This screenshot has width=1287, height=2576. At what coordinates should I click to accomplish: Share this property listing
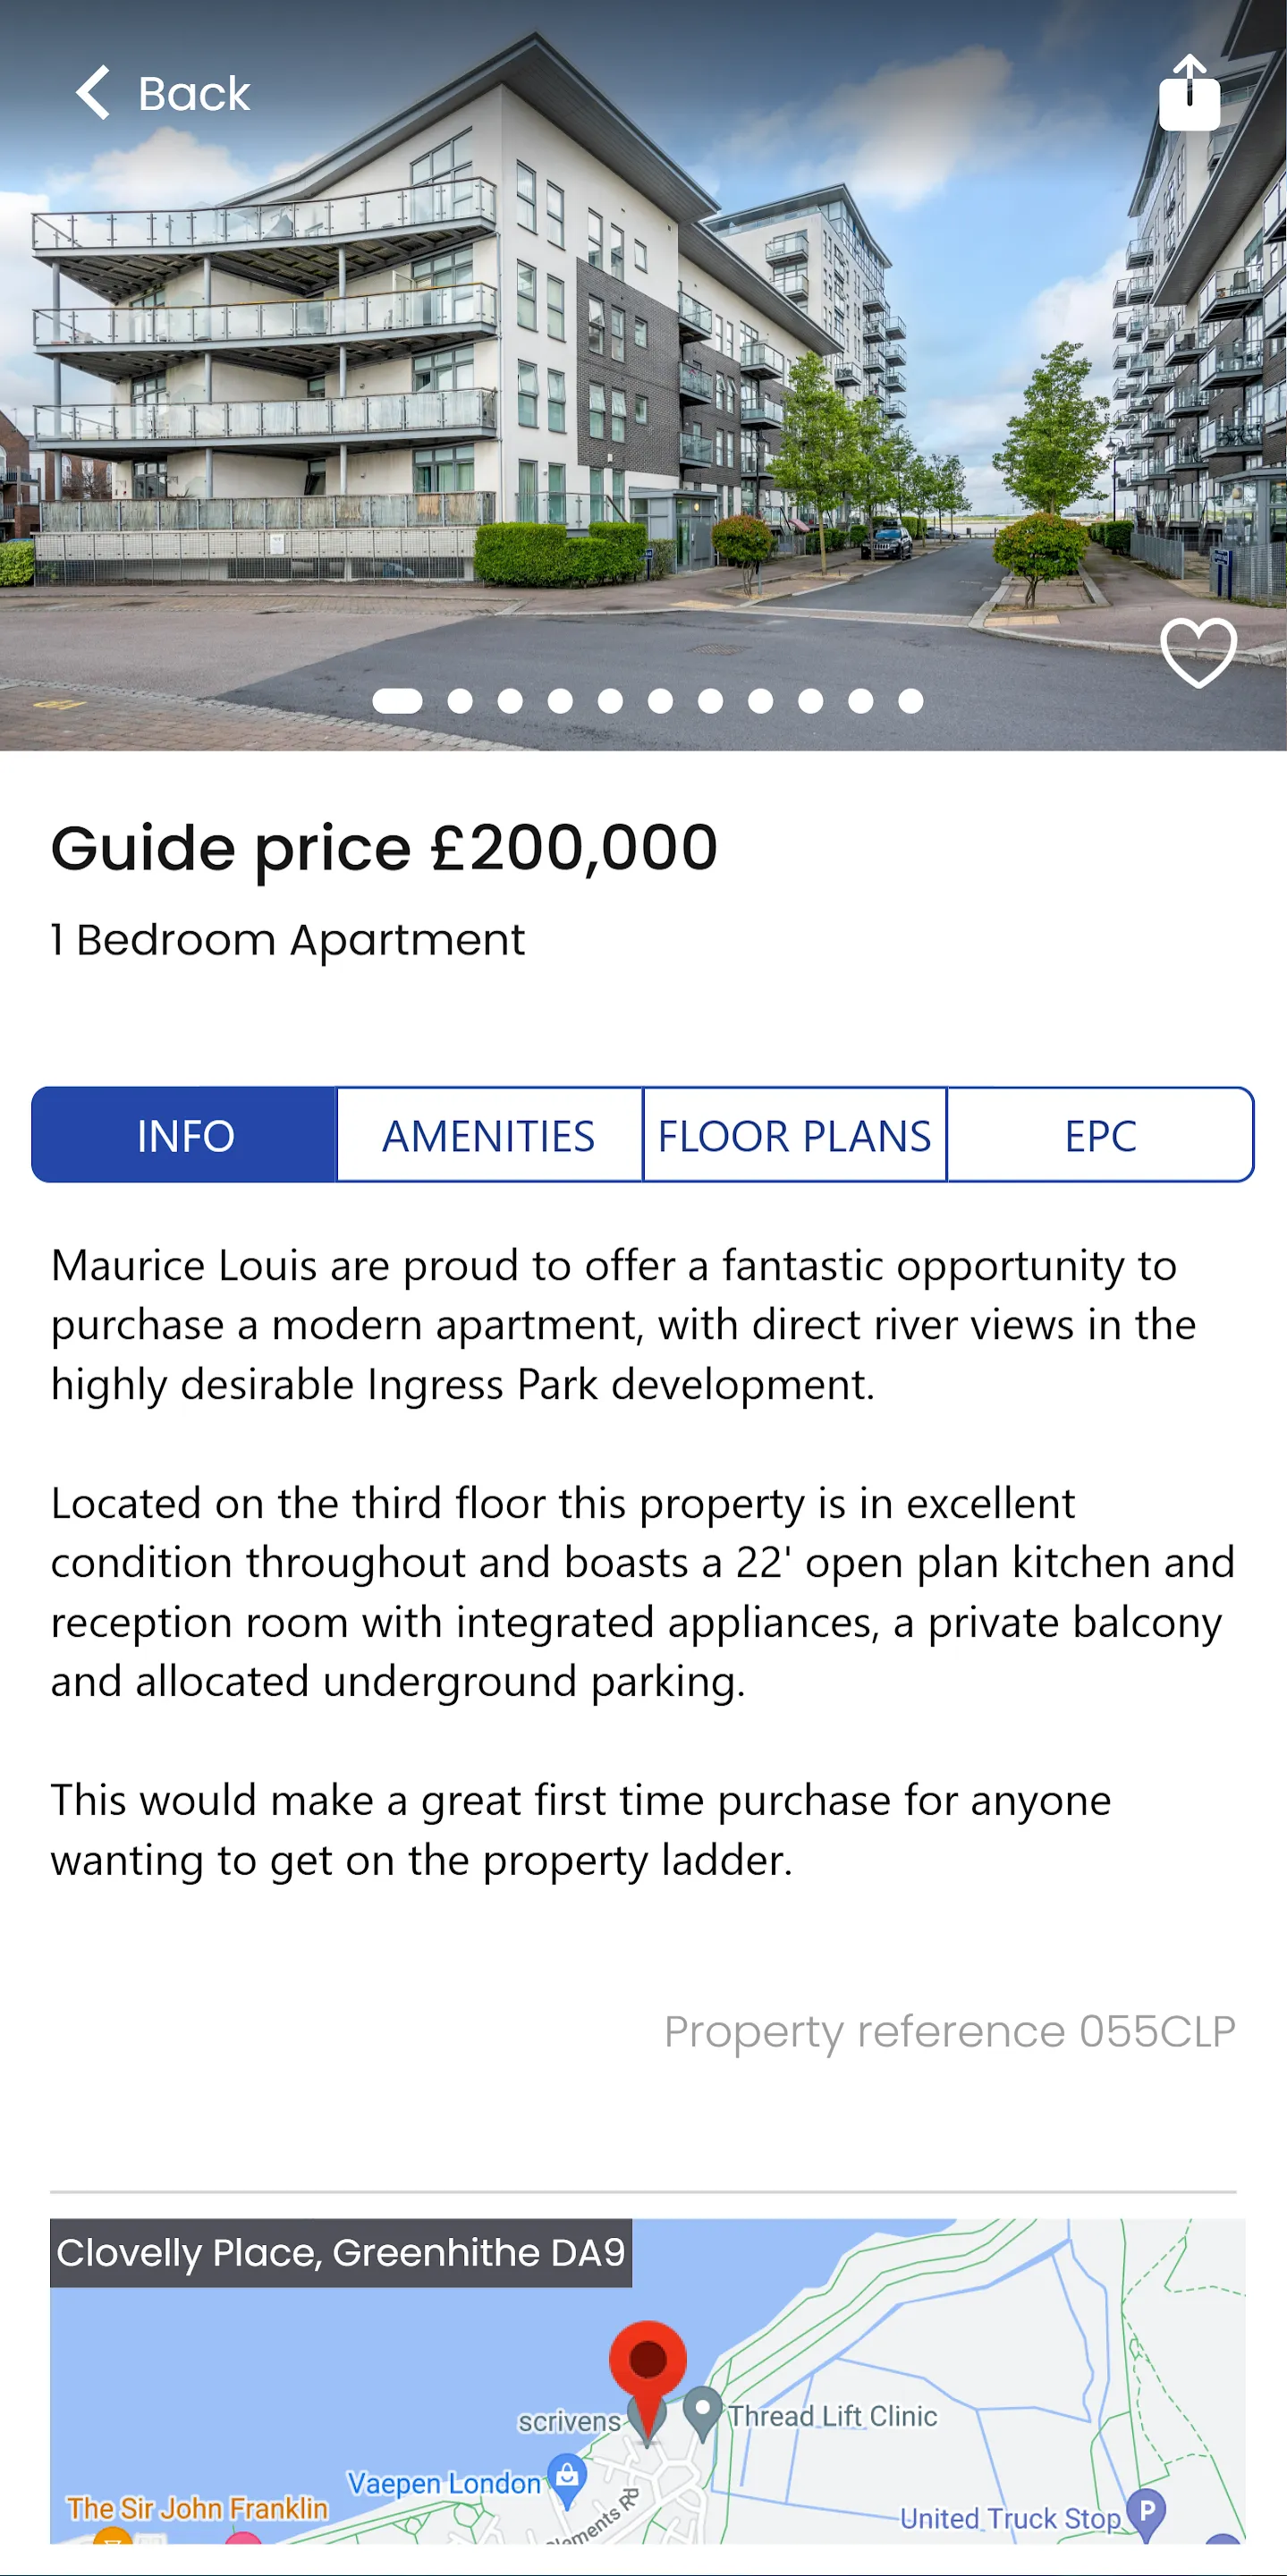1189,92
